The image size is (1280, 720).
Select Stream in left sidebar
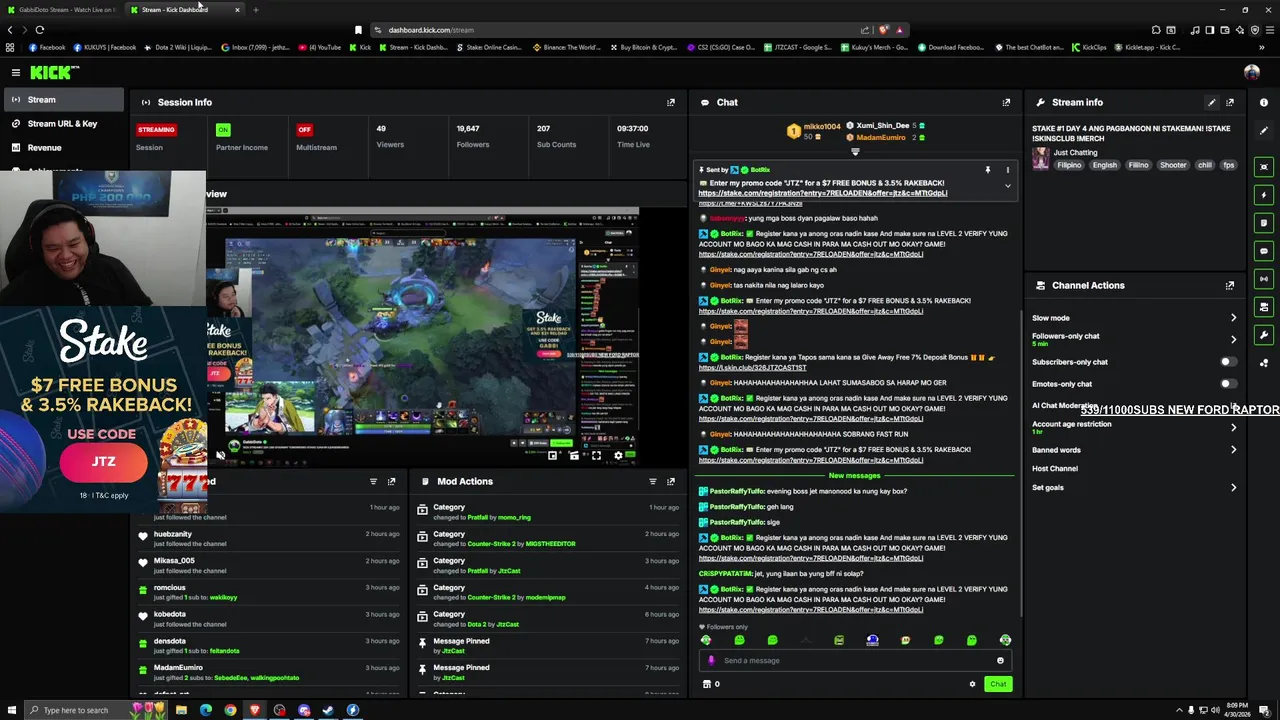(62, 99)
